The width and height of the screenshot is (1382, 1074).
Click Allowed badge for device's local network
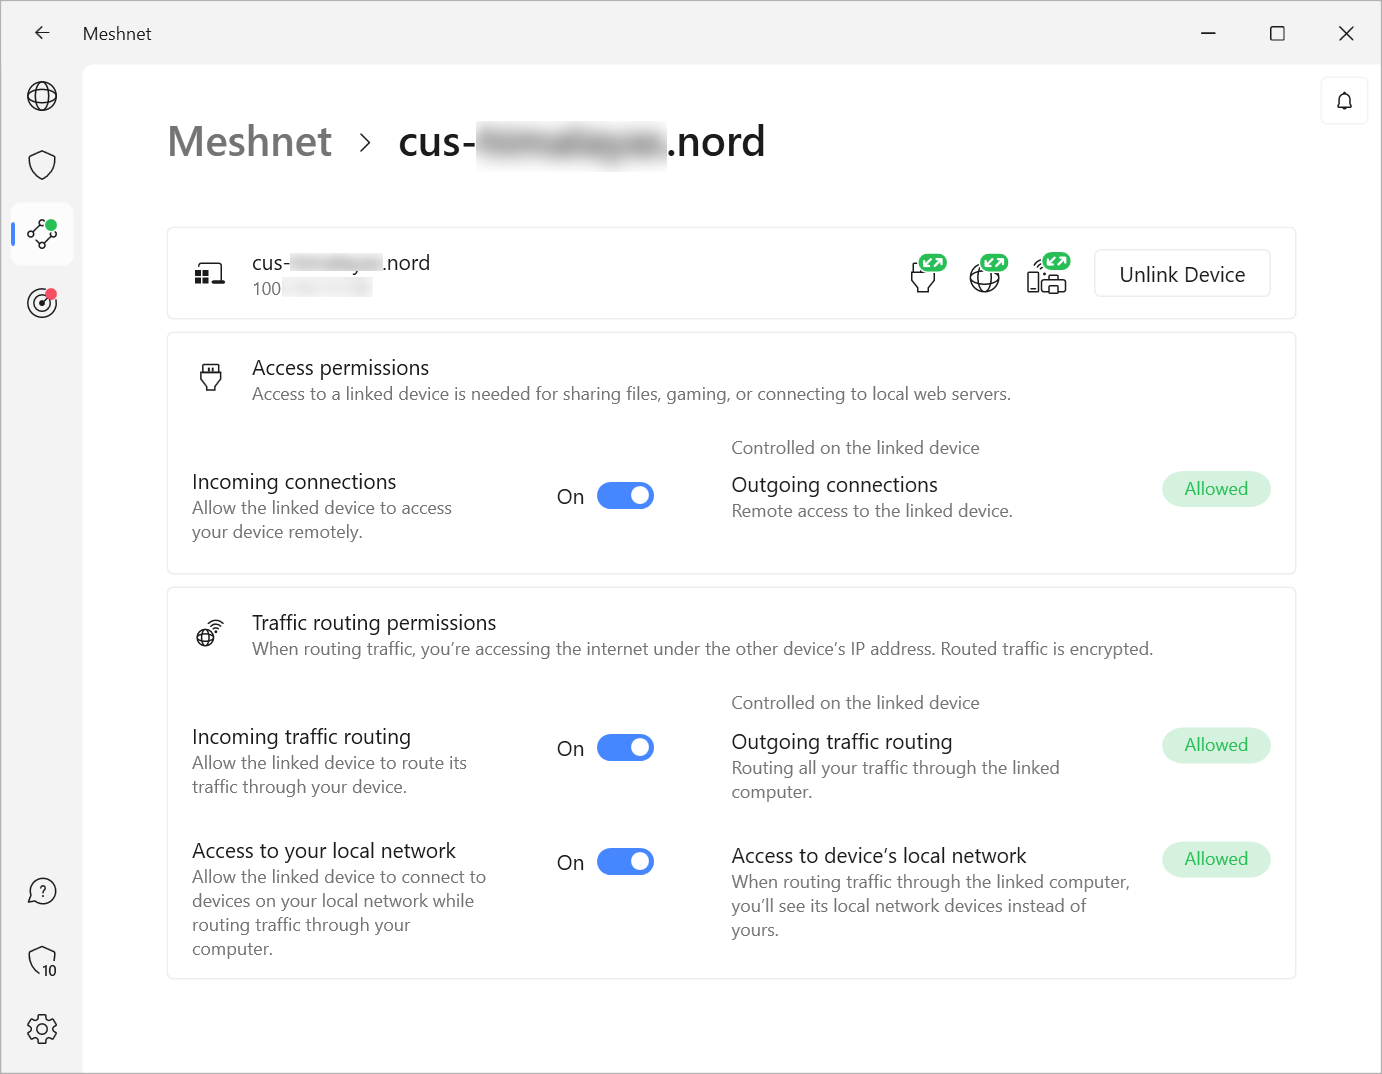tap(1216, 859)
